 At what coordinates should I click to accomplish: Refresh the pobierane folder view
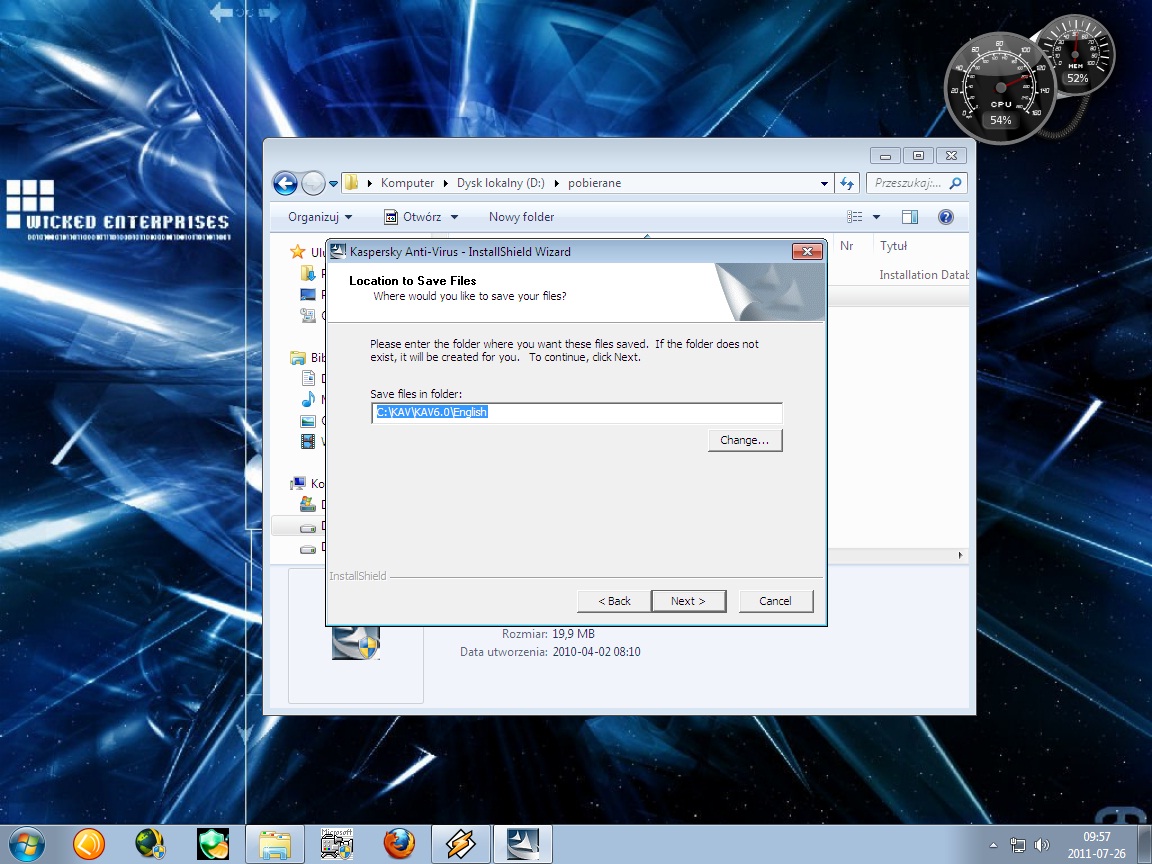click(847, 184)
